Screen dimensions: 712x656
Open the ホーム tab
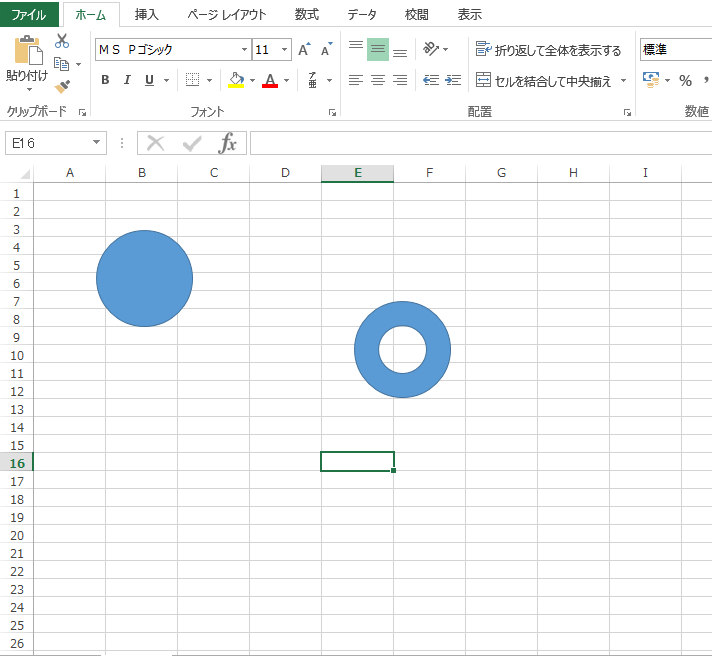click(x=91, y=15)
